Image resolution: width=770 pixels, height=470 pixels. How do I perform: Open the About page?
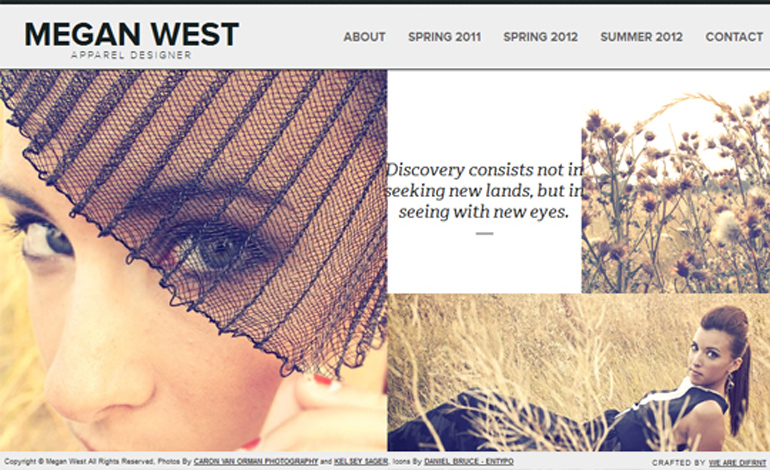pyautogui.click(x=364, y=37)
